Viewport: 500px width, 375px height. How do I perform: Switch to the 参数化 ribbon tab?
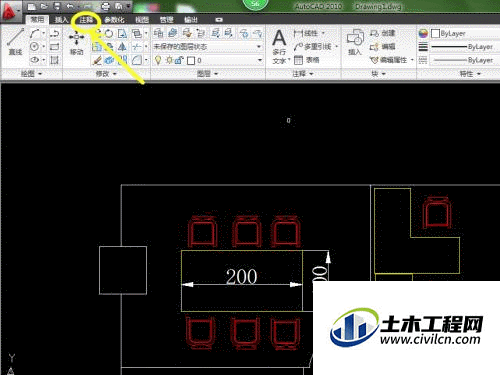coord(114,20)
